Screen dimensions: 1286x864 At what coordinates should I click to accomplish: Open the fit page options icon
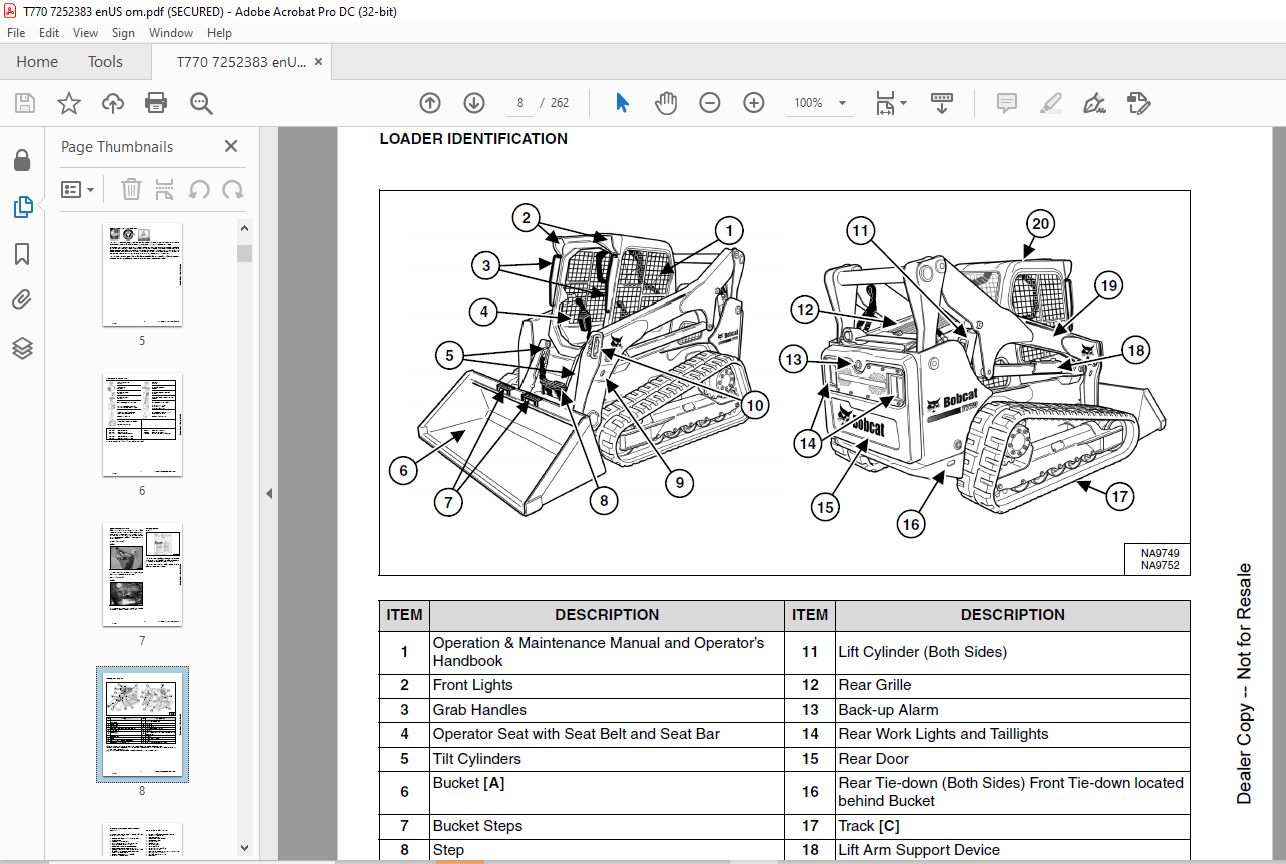890,103
